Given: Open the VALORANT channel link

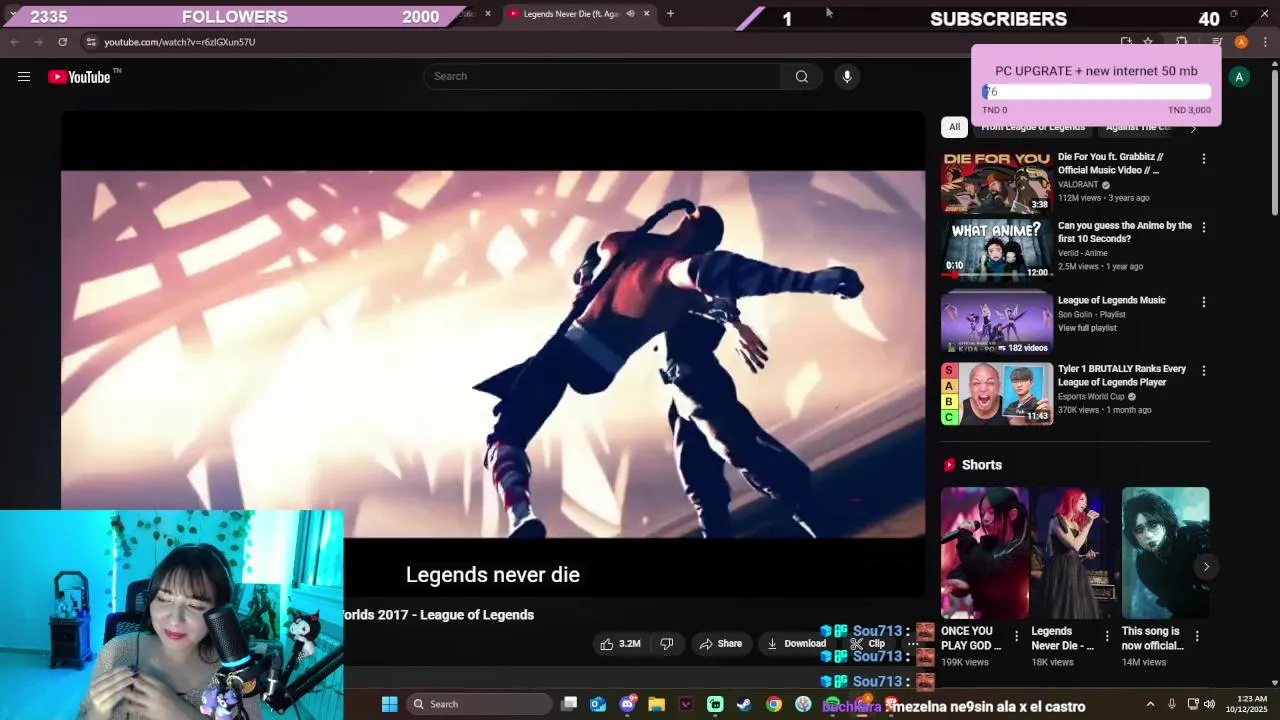Looking at the screenshot, I should (x=1079, y=185).
